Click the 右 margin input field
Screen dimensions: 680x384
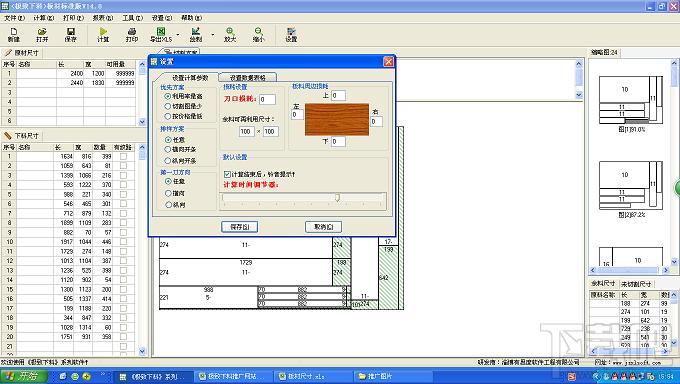(x=376, y=121)
